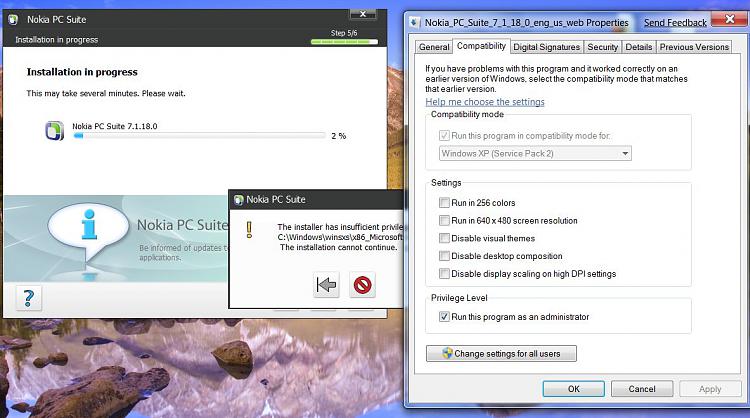Click the Nokia PC Suite 7.1.18.0 progress bar
This screenshot has height=418, width=750.
click(x=199, y=136)
